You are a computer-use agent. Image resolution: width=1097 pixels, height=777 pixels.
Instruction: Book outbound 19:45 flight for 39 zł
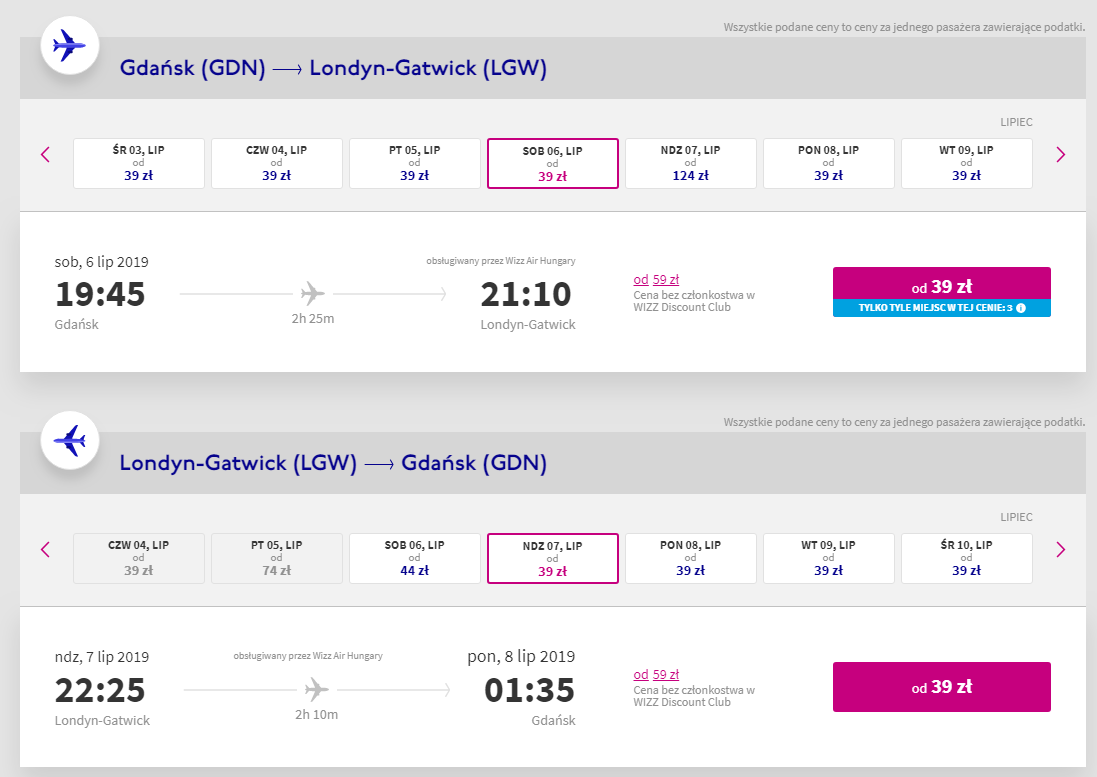coord(941,284)
